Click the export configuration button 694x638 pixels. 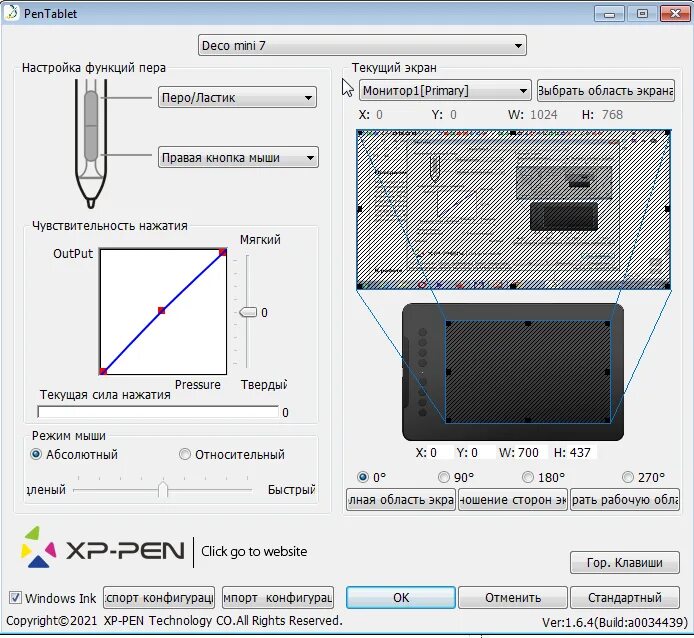coord(159,598)
